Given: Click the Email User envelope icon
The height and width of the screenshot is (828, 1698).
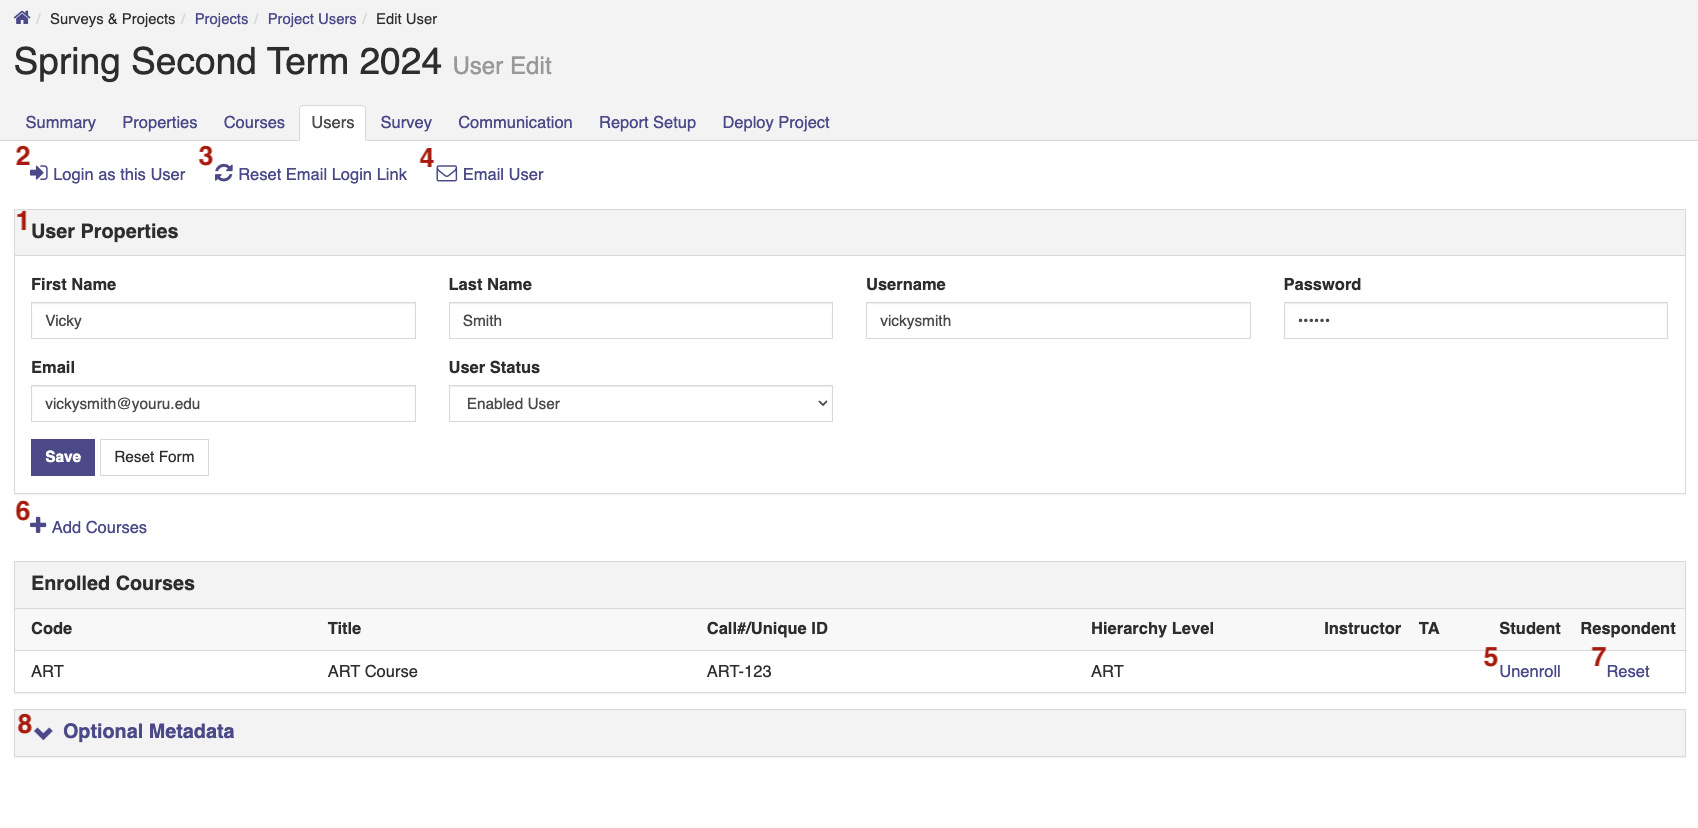Looking at the screenshot, I should click(447, 174).
